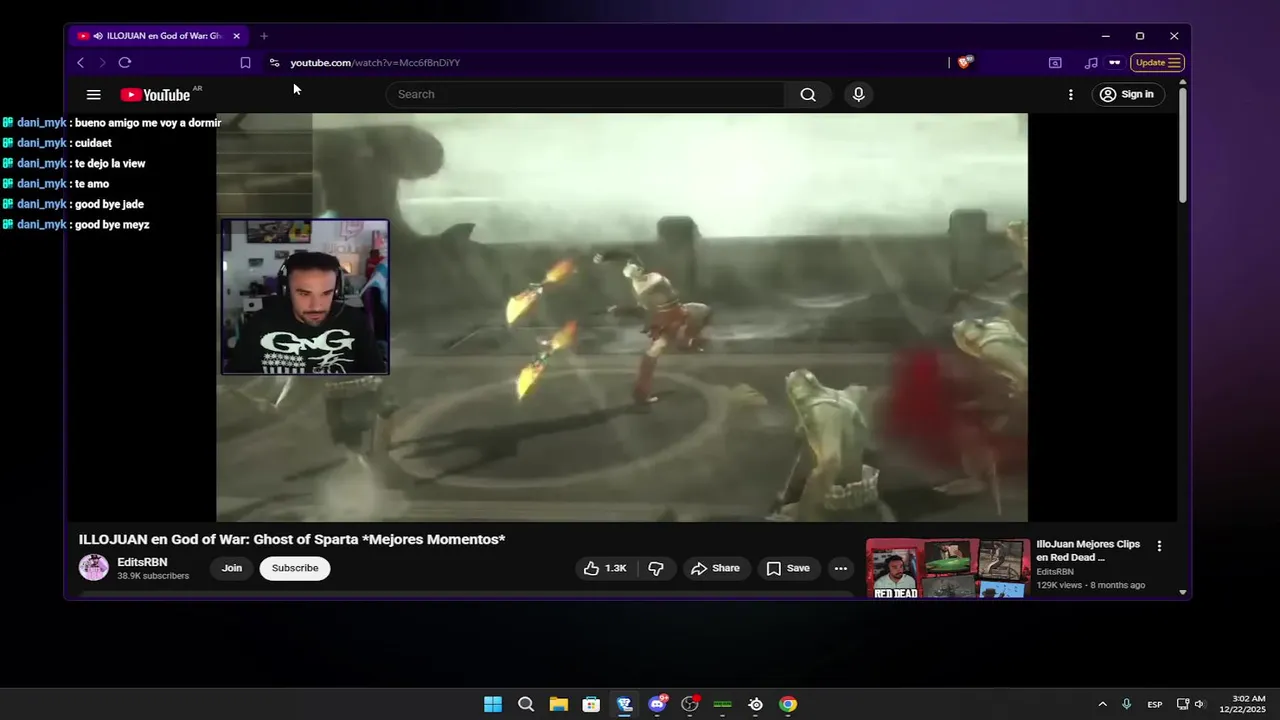Open File Explorer from taskbar
Screen dimensions: 1280x720
(558, 704)
